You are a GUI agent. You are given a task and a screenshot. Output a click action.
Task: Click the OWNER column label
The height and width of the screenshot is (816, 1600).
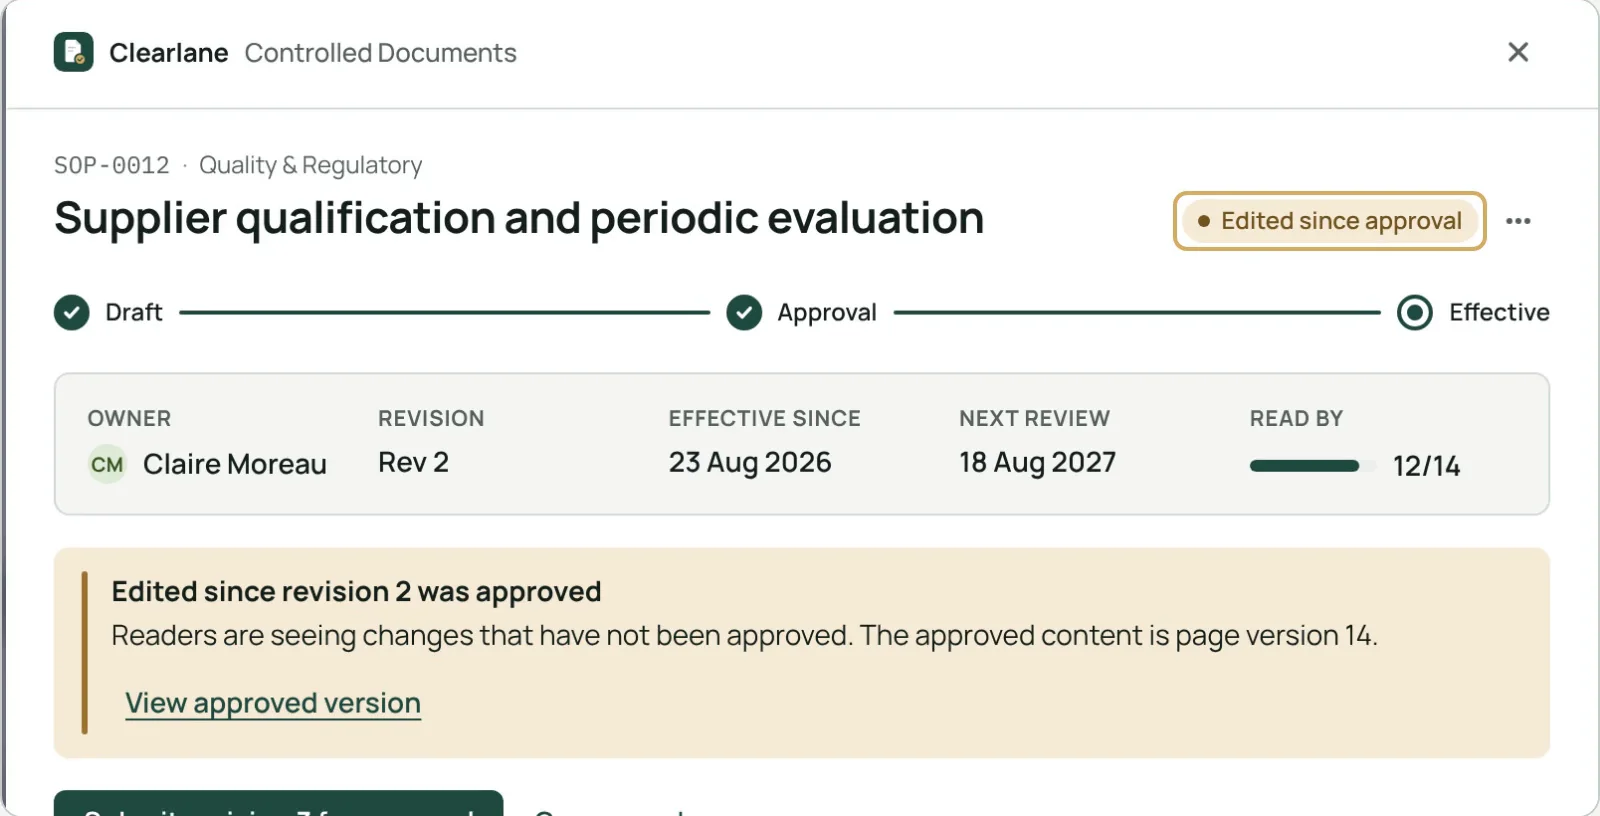click(129, 418)
